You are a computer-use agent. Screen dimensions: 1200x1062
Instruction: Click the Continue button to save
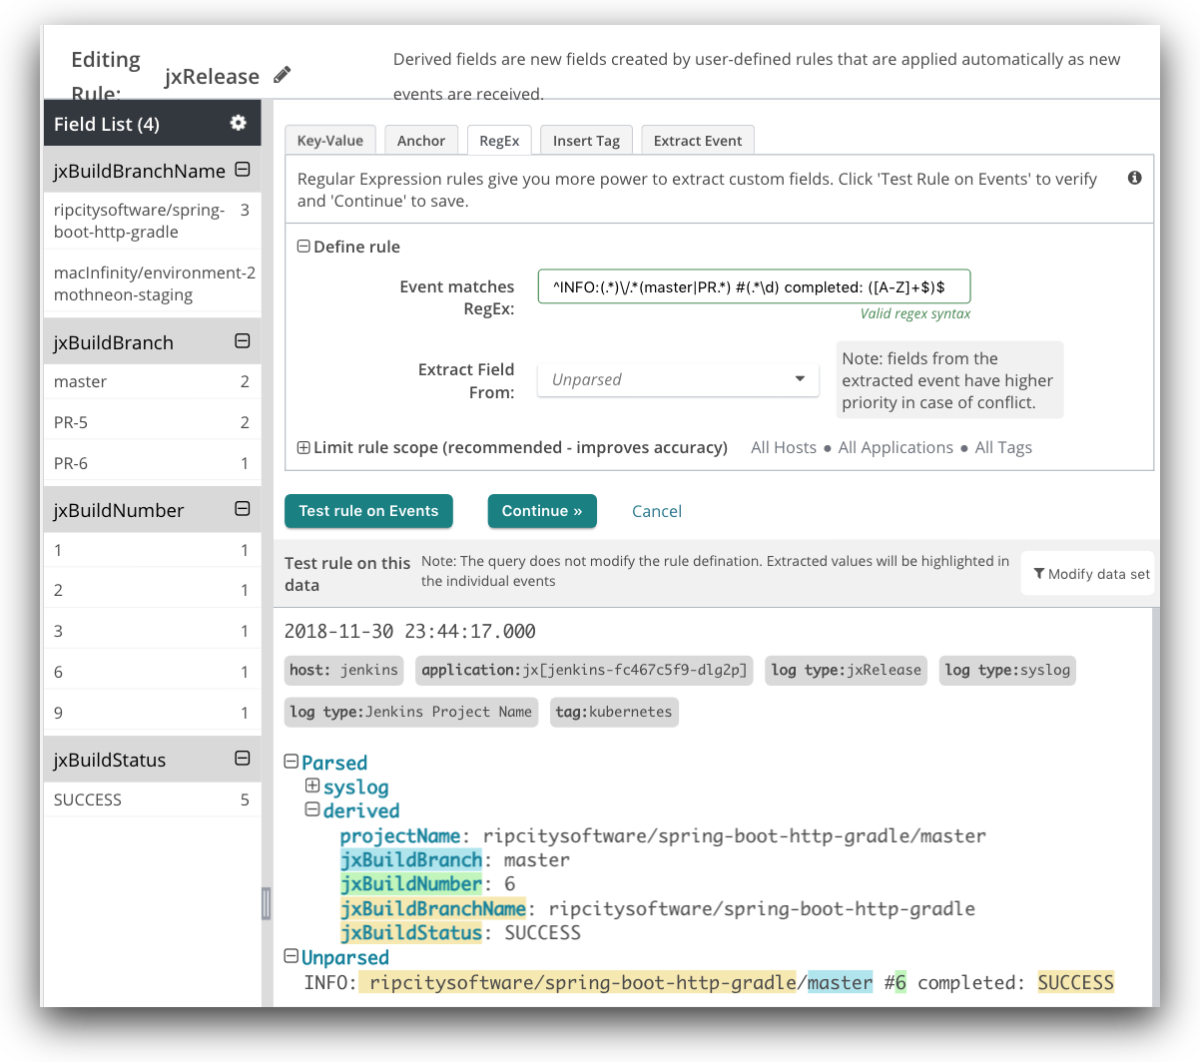[x=542, y=511]
